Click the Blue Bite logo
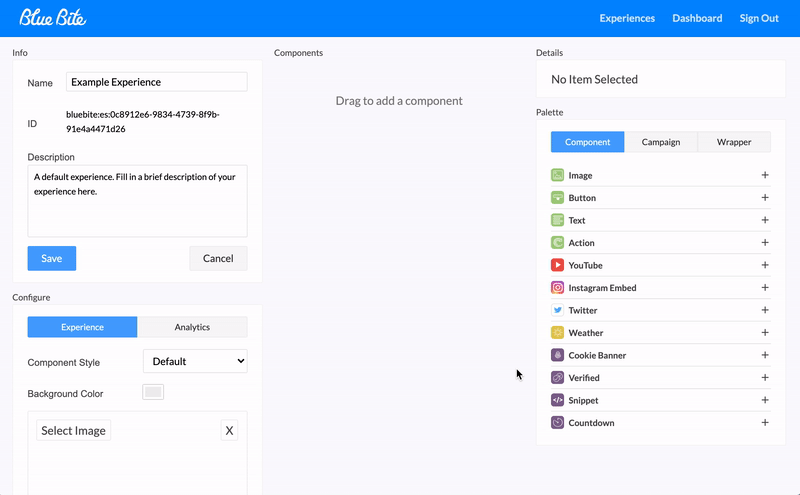This screenshot has height=495, width=800. pyautogui.click(x=53, y=18)
